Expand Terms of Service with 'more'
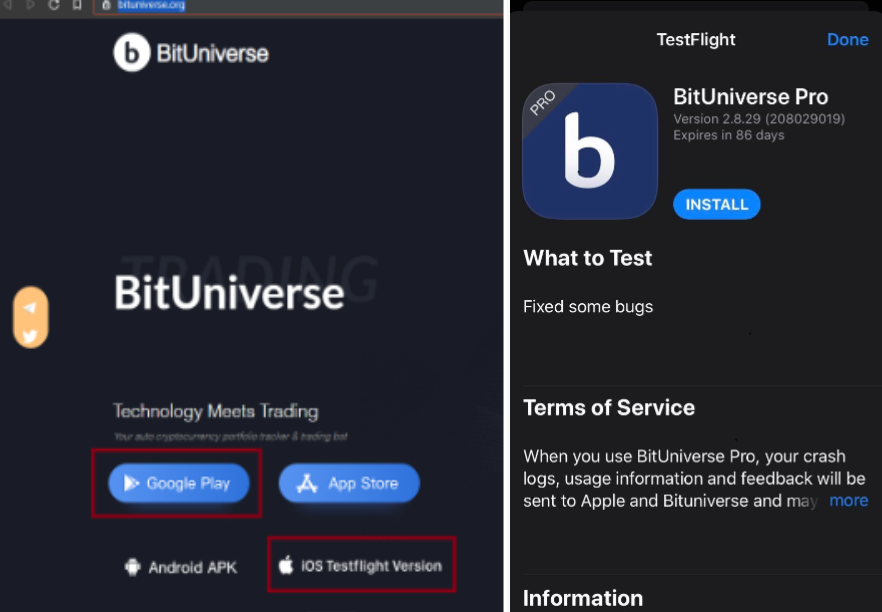 coord(848,500)
